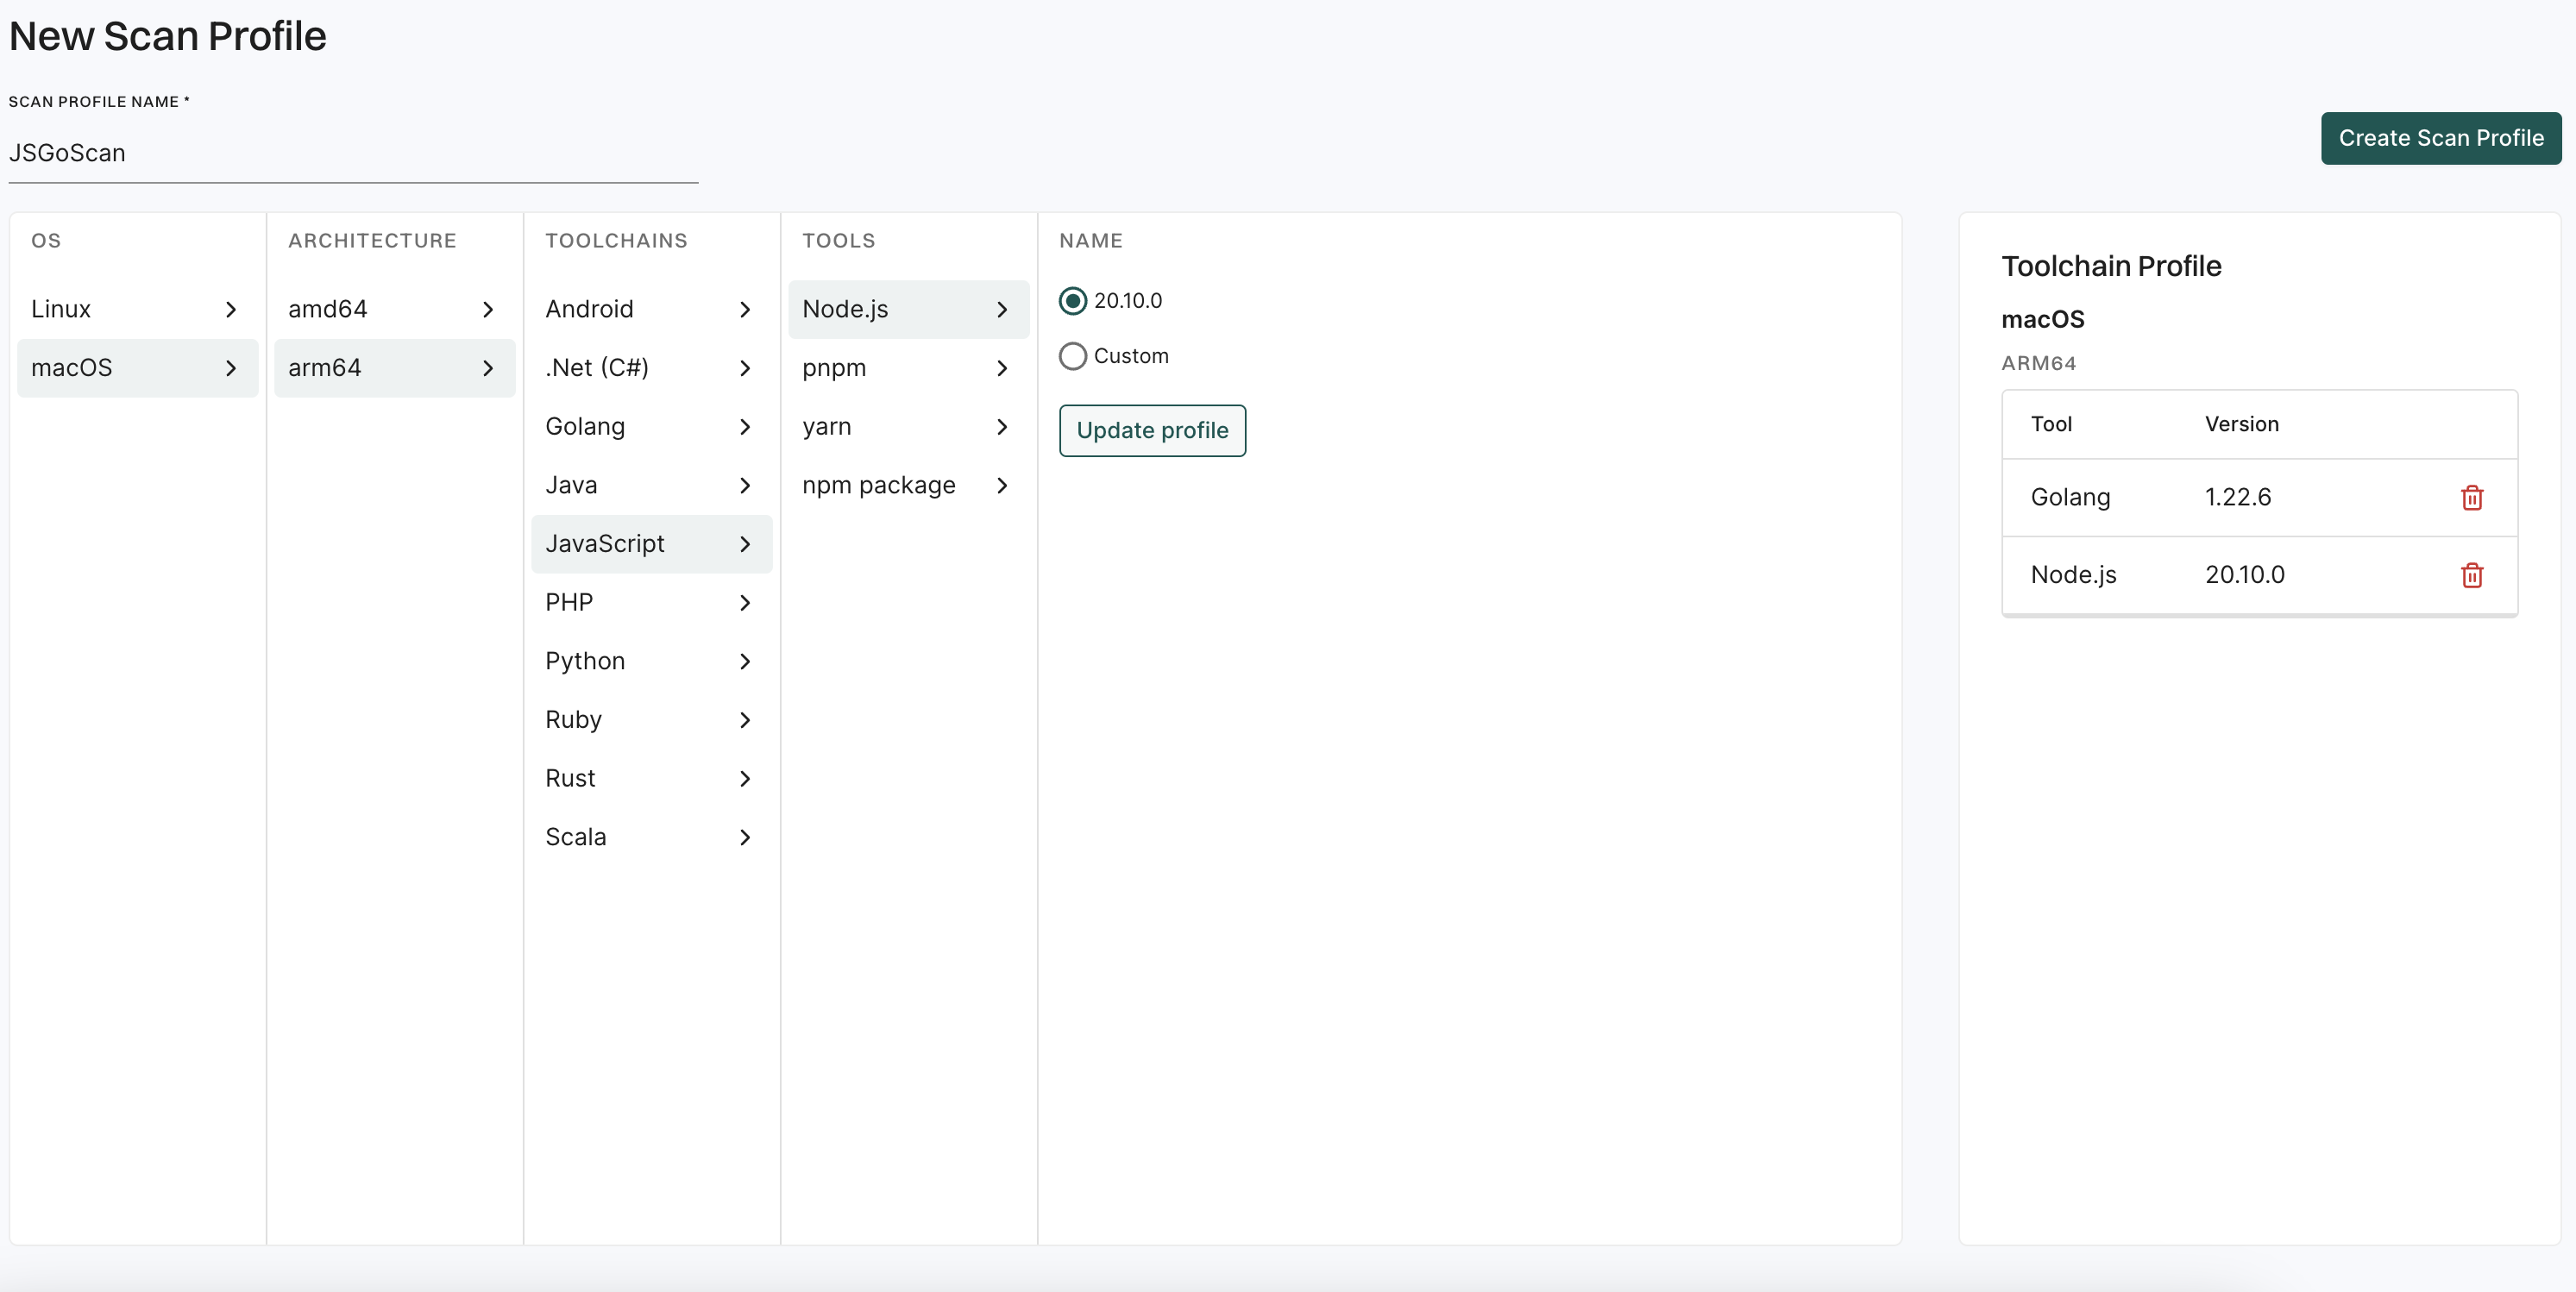
Task: Select the 20.10.0 version radio button
Action: point(1073,300)
